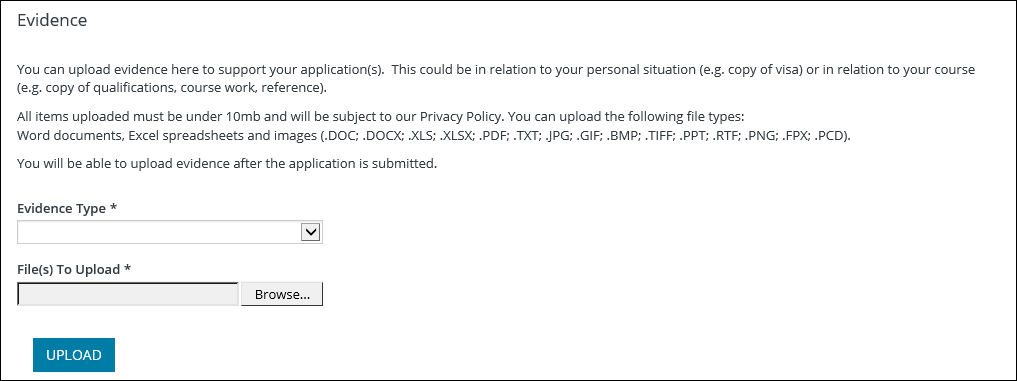
Task: Click the Evidence Type label
Action: tap(61, 208)
